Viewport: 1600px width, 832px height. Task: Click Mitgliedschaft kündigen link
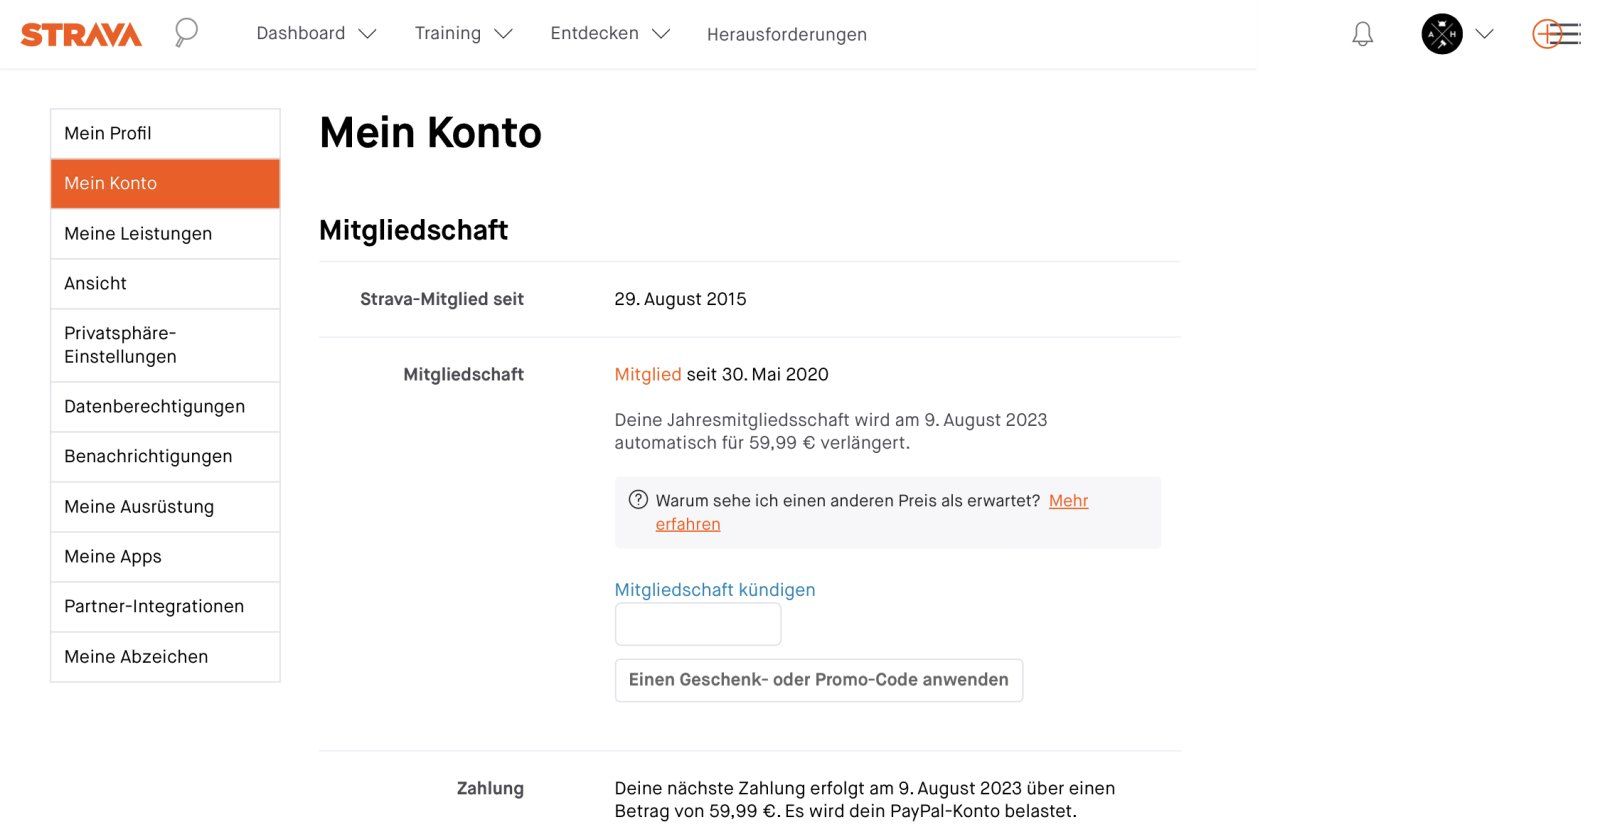coord(714,590)
